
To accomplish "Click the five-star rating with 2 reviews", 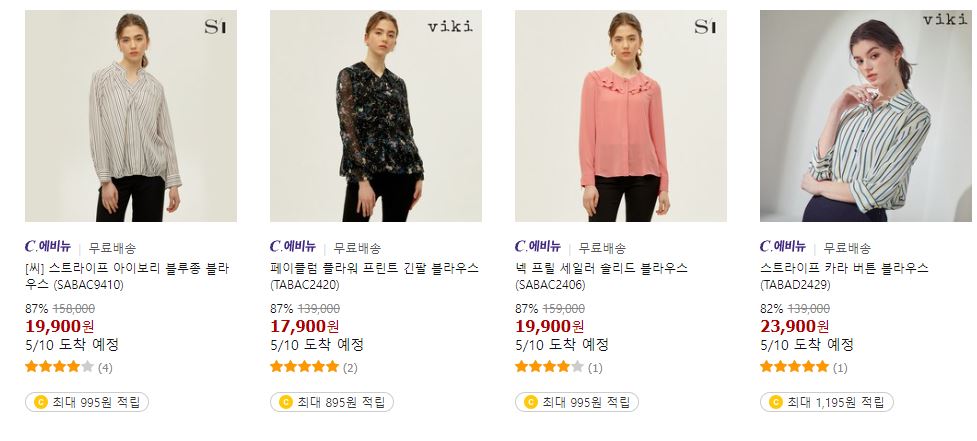I will click(304, 367).
